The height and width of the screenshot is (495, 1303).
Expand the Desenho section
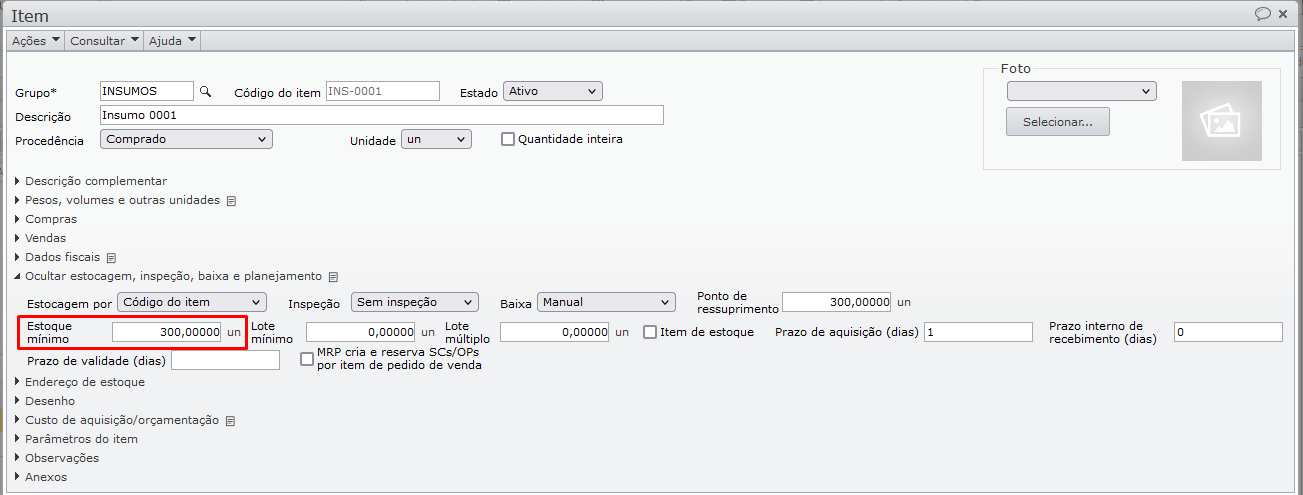click(x=45, y=401)
